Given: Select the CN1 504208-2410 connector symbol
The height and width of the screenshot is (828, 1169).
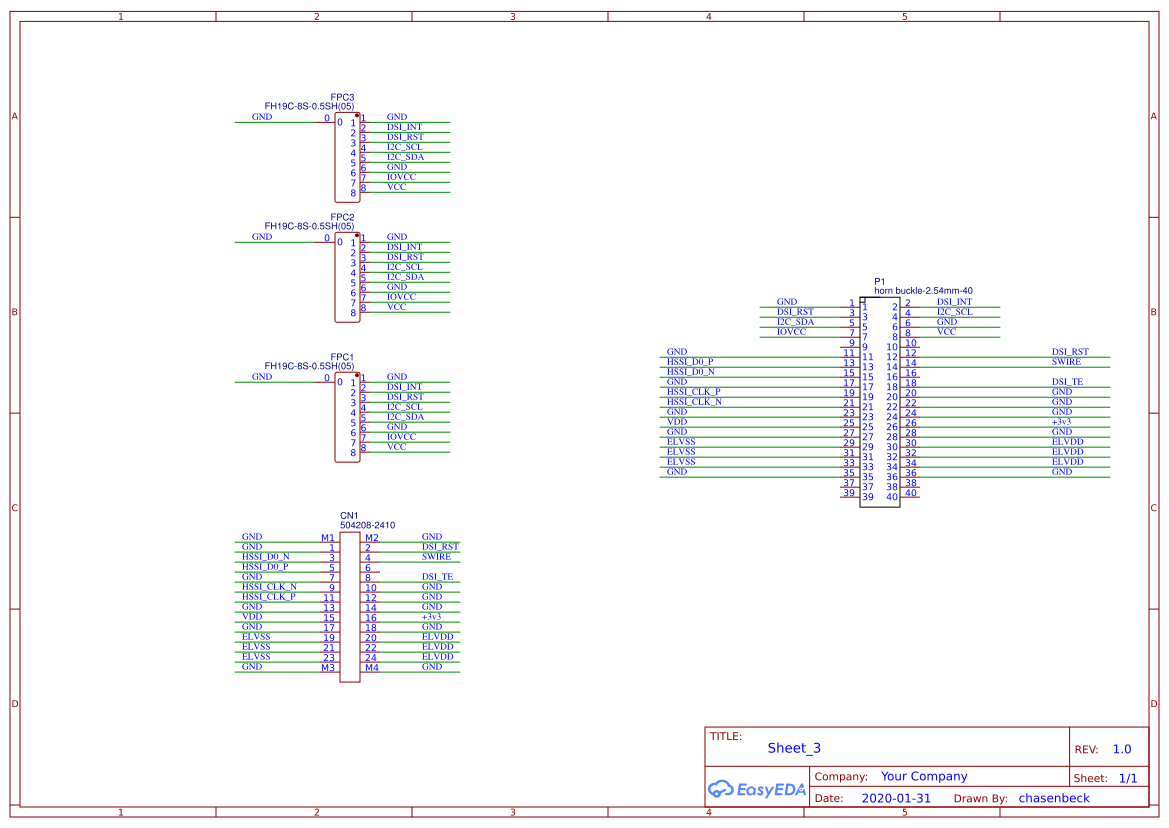Looking at the screenshot, I should (x=349, y=600).
